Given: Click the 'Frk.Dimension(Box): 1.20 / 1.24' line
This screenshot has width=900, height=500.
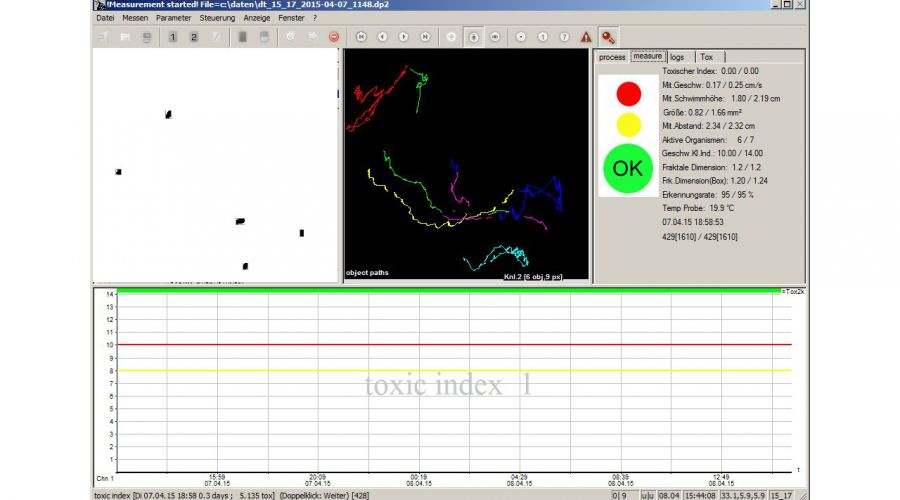Looking at the screenshot, I should [715, 181].
